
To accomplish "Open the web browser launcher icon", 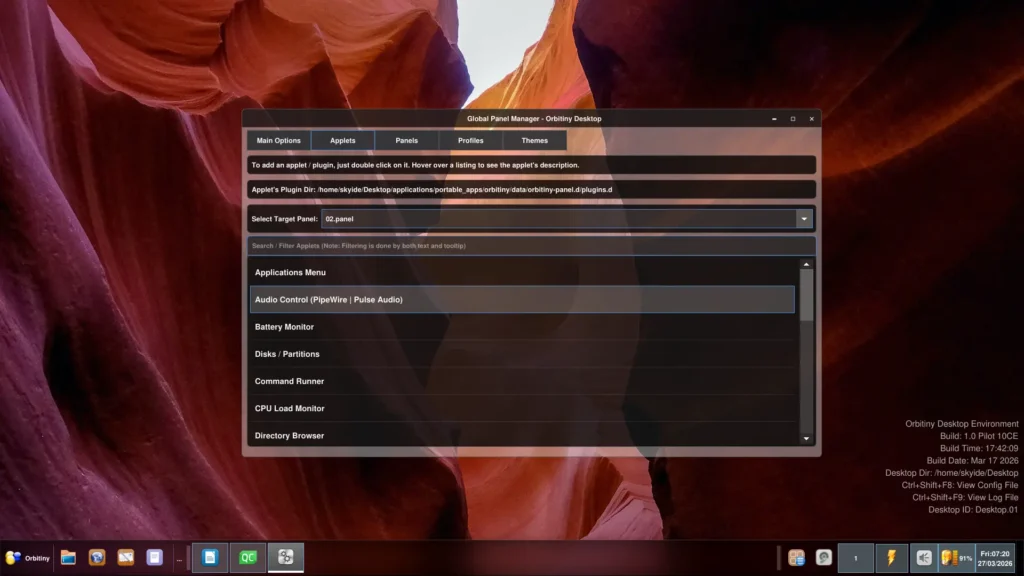I will pos(97,558).
